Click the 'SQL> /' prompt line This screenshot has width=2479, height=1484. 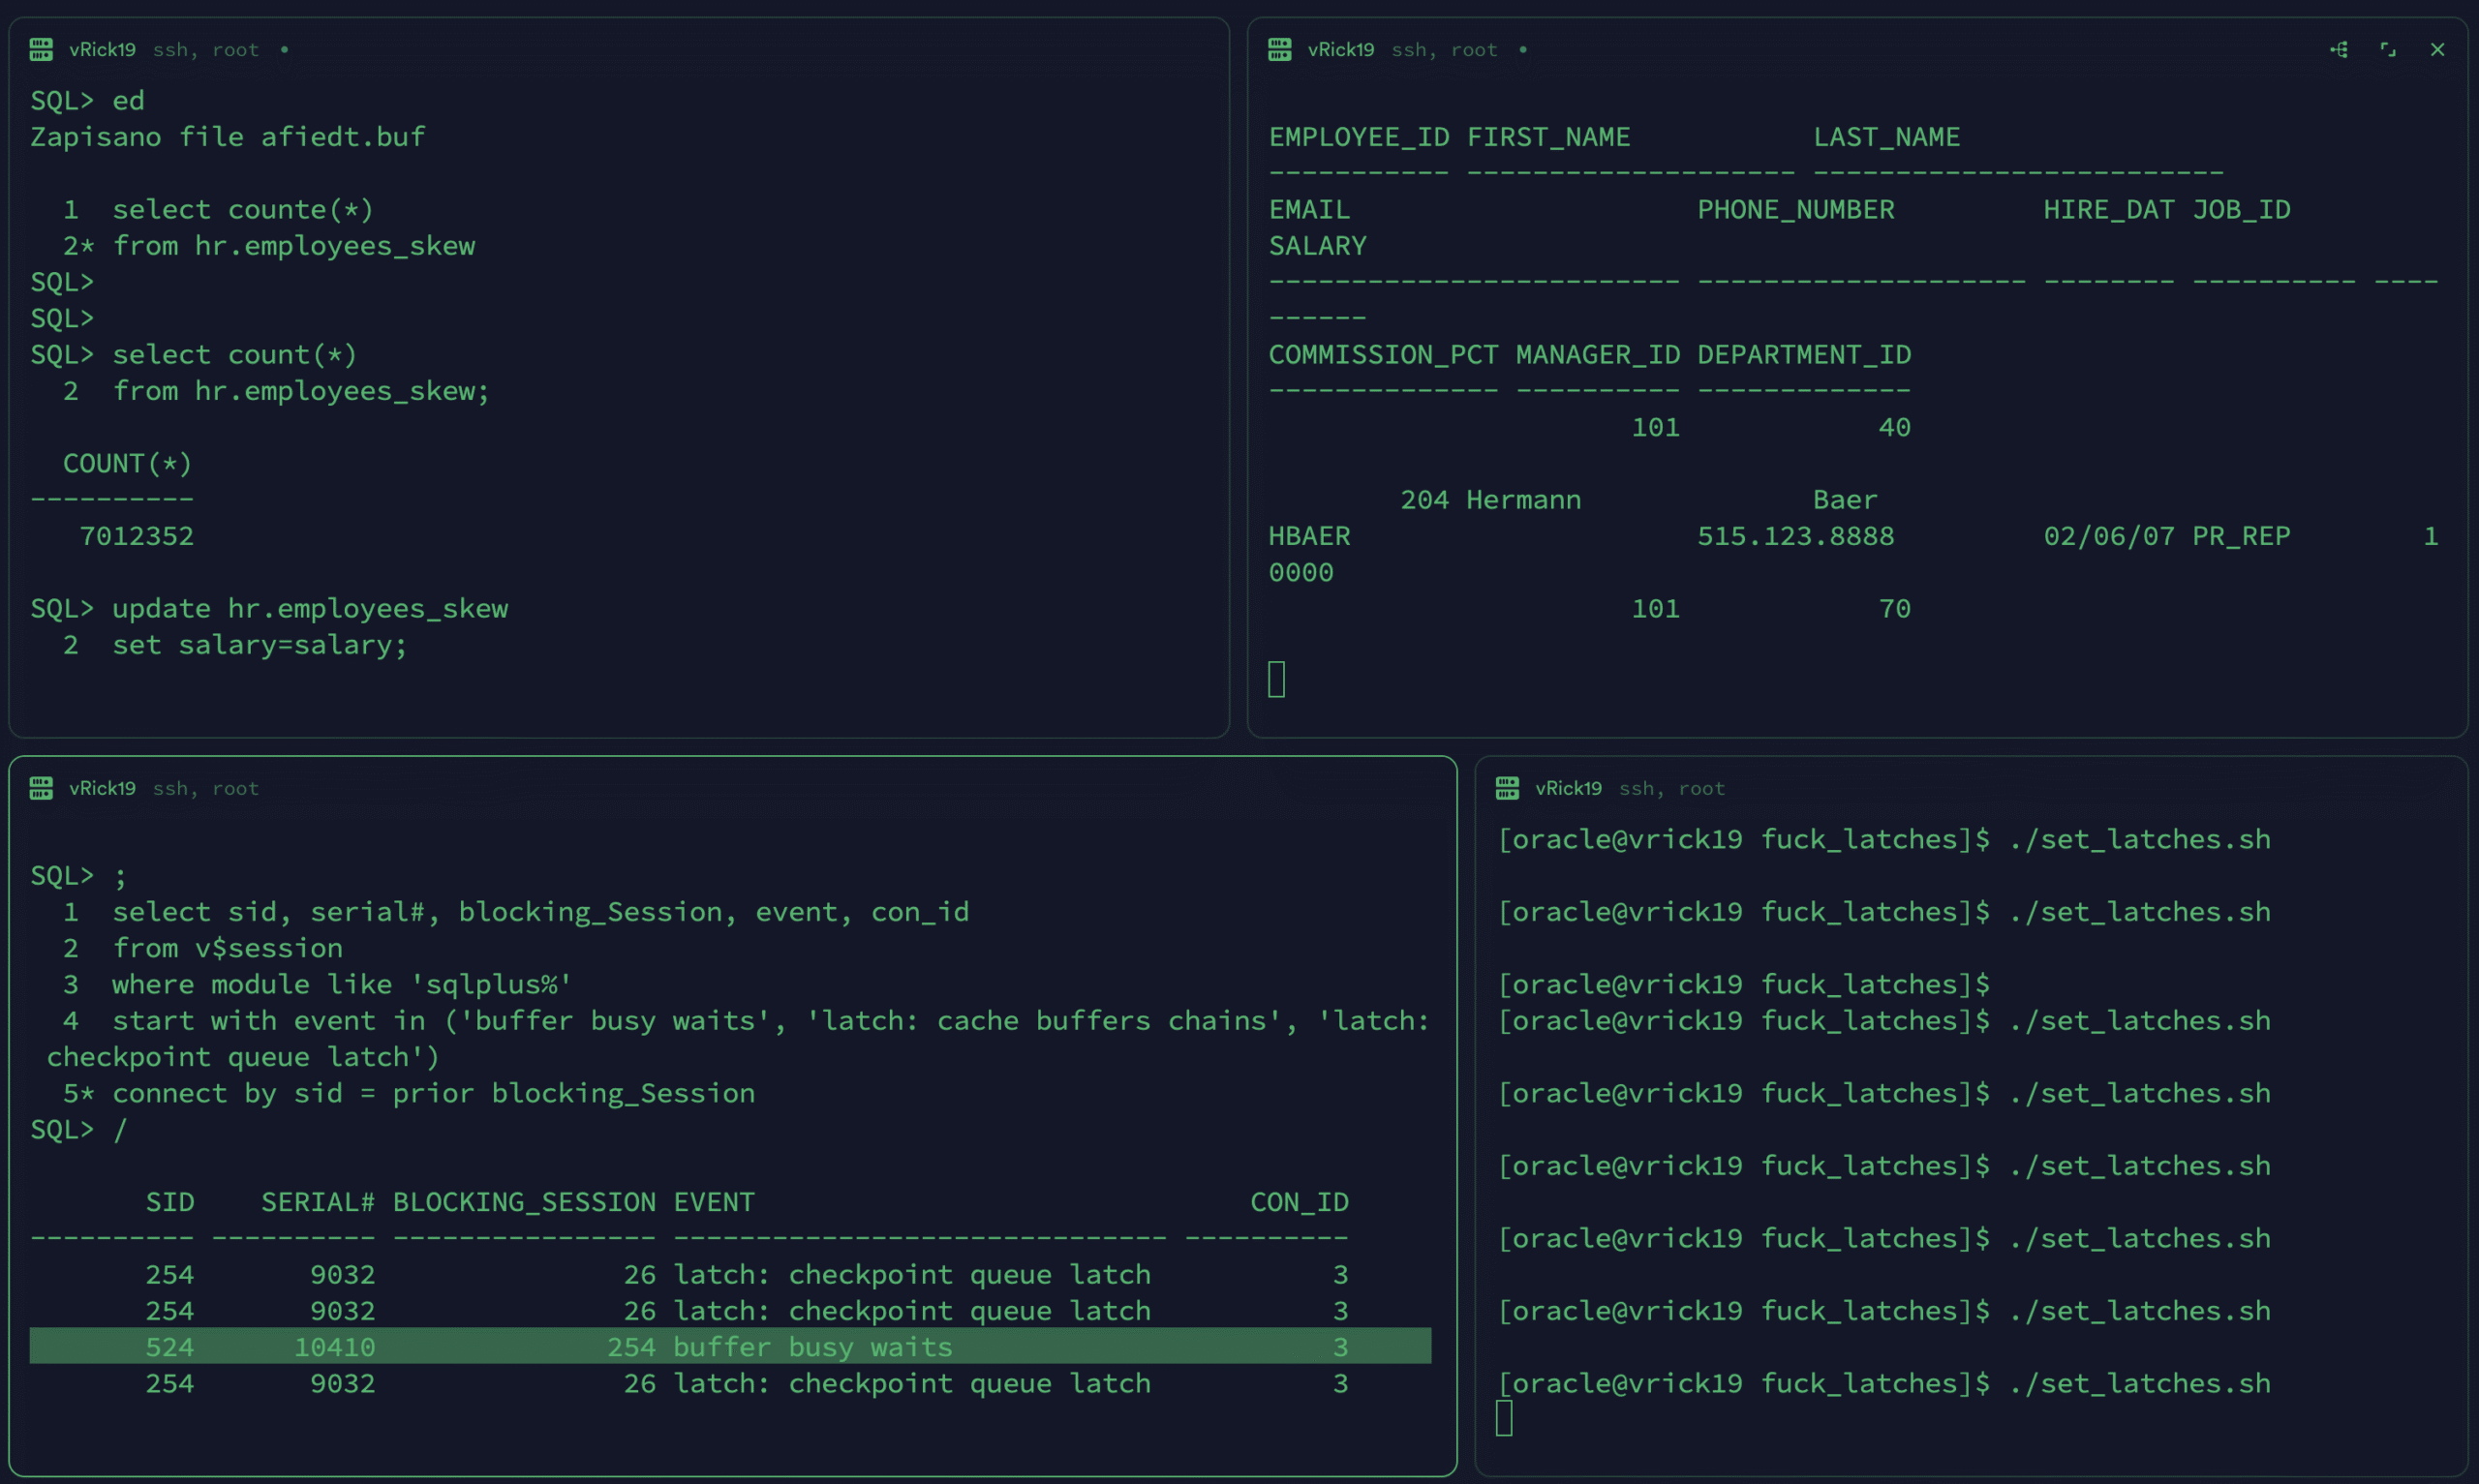click(x=79, y=1129)
